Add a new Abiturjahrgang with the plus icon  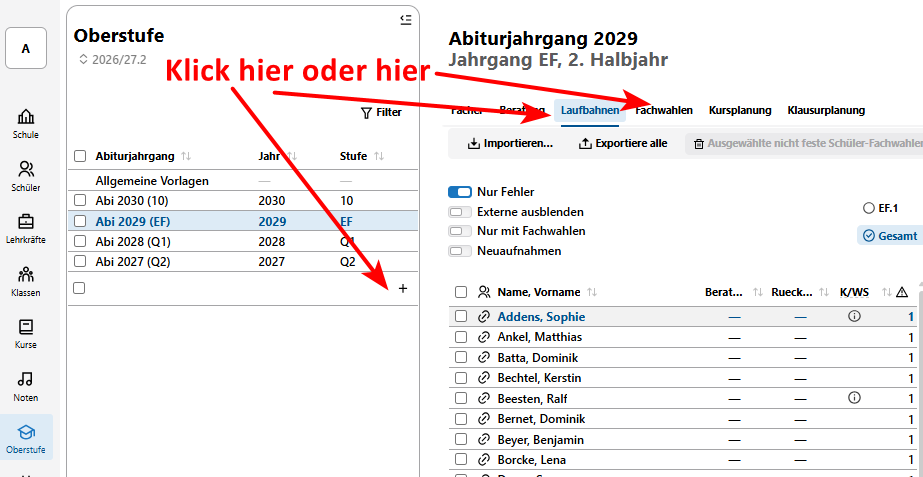[x=403, y=289]
